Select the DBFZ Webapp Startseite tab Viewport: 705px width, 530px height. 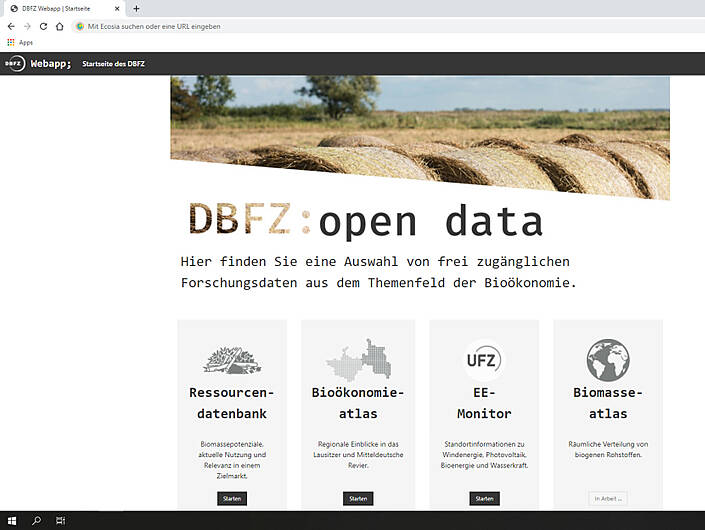tap(60, 8)
